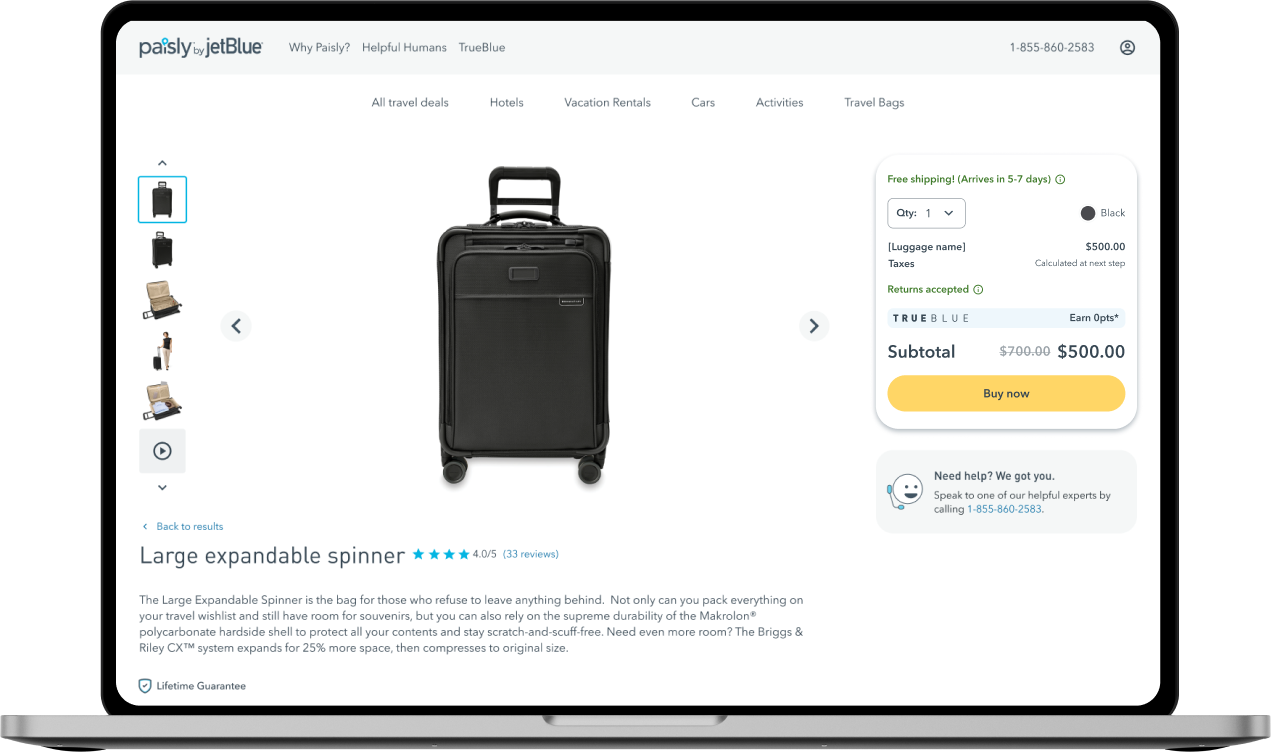Click the Buy now button

(1006, 393)
